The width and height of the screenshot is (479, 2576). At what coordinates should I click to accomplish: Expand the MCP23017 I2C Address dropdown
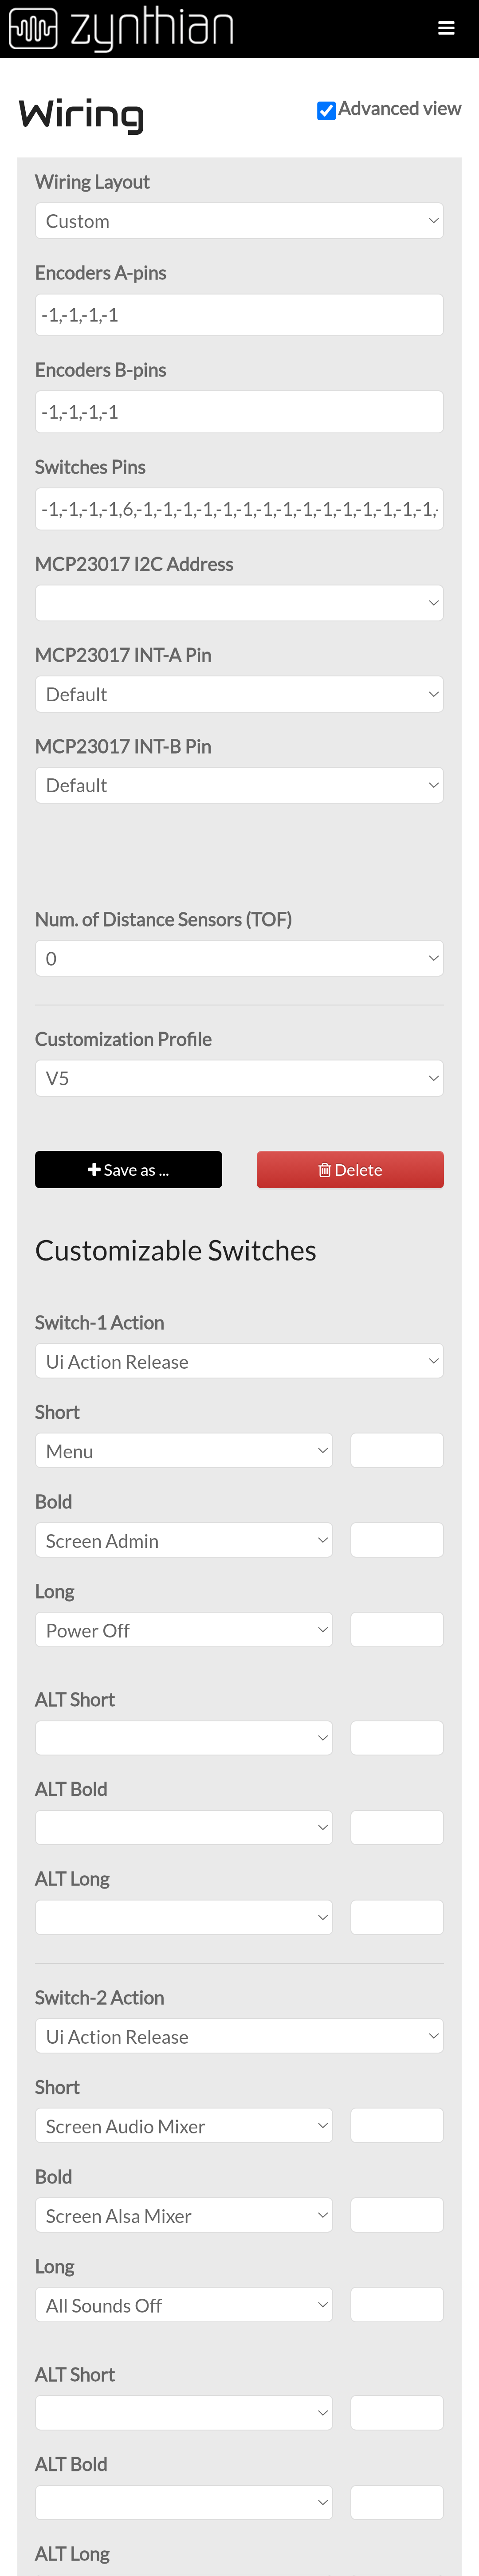(239, 603)
